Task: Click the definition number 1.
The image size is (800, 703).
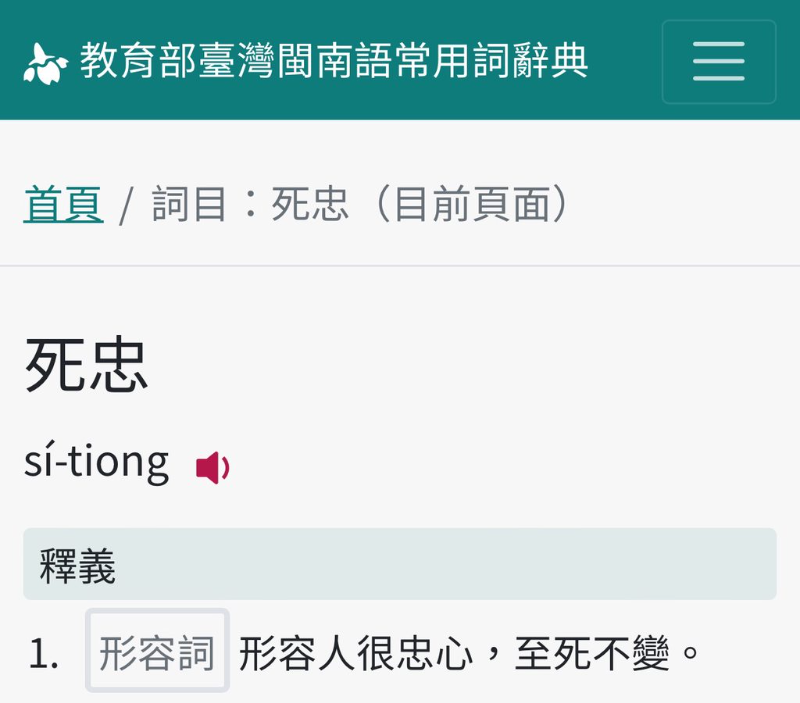Action: click(42, 655)
